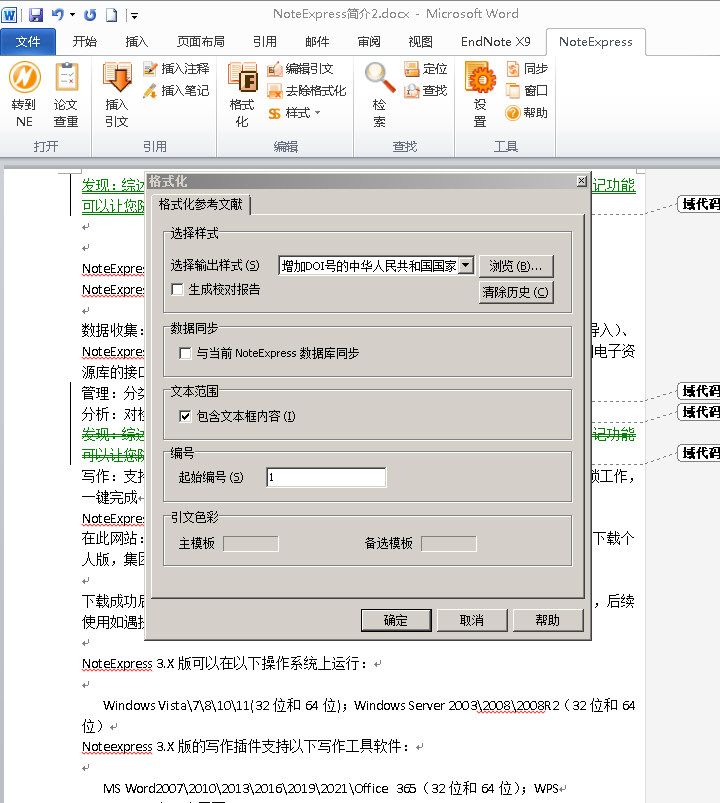Click the 取消 Cancel button

[472, 620]
